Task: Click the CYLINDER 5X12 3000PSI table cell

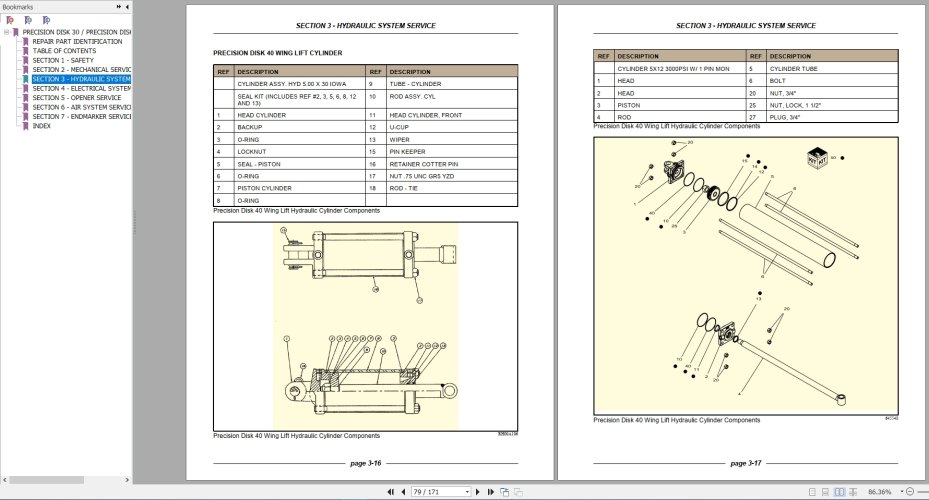Action: (x=680, y=69)
